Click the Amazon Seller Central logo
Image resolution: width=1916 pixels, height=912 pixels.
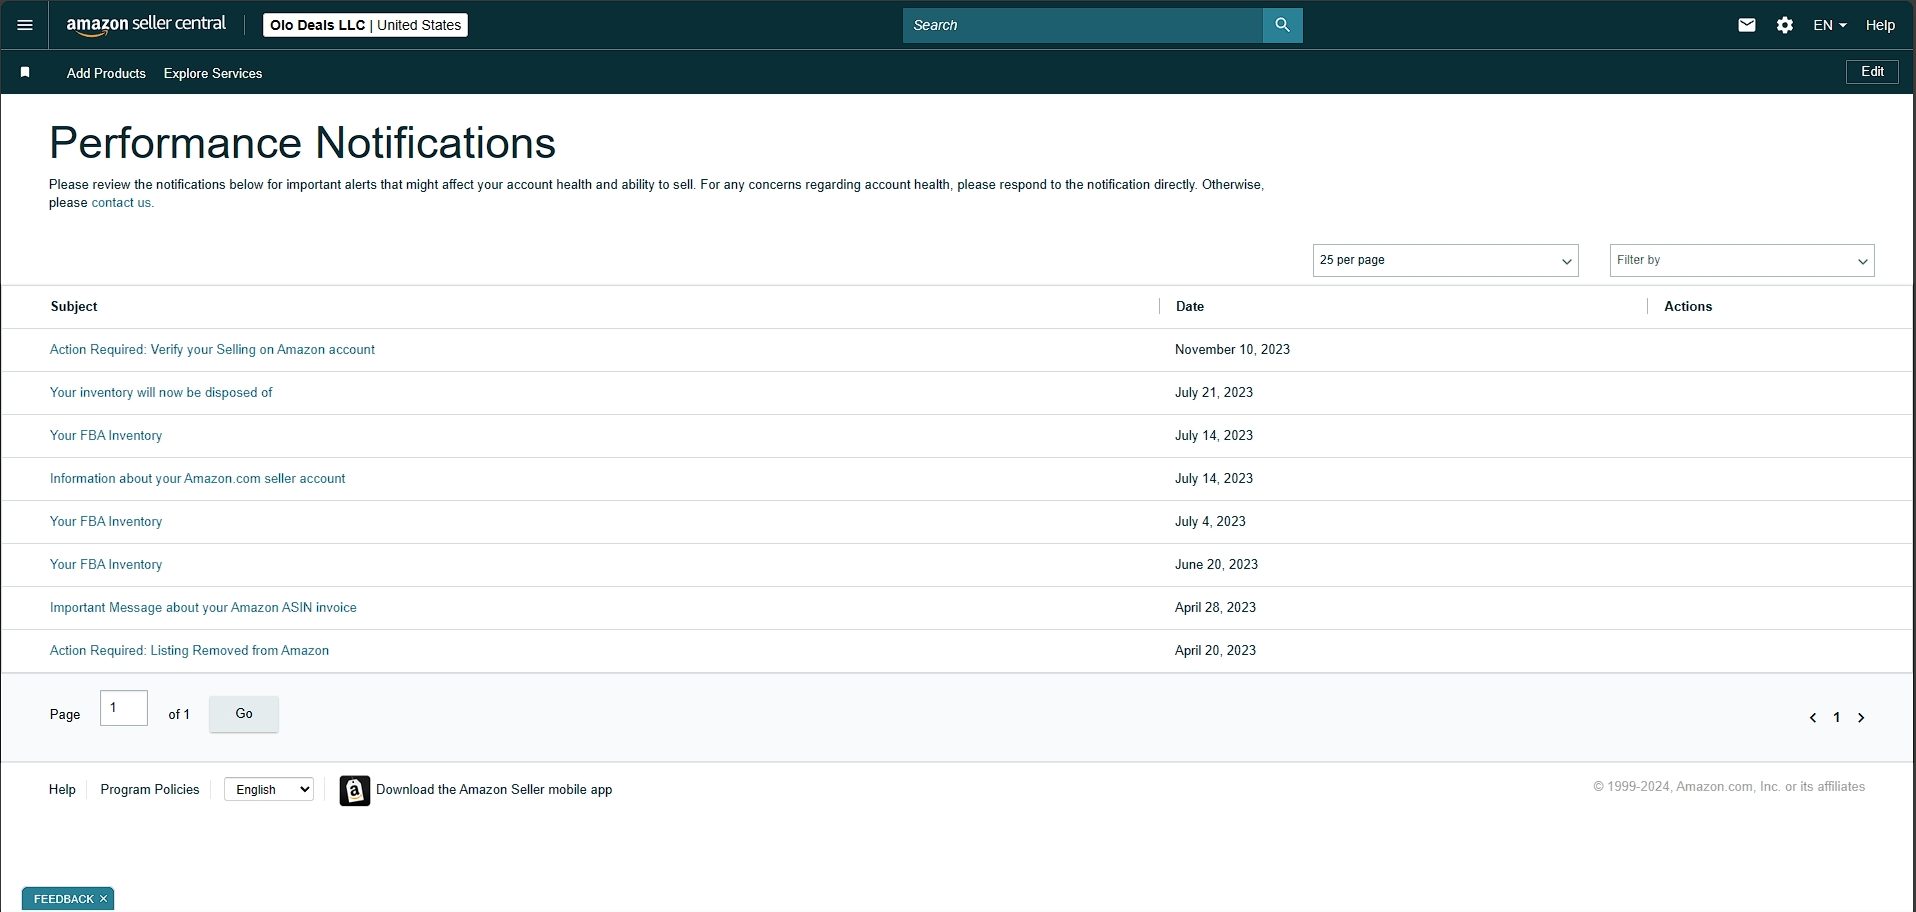146,25
